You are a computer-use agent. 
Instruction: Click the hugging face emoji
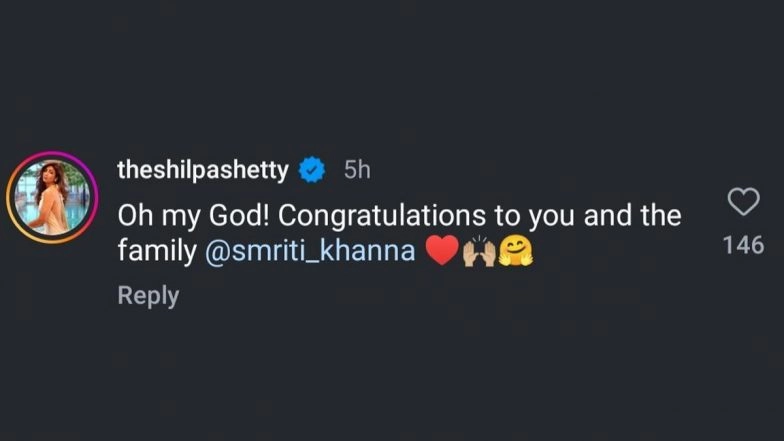515,251
